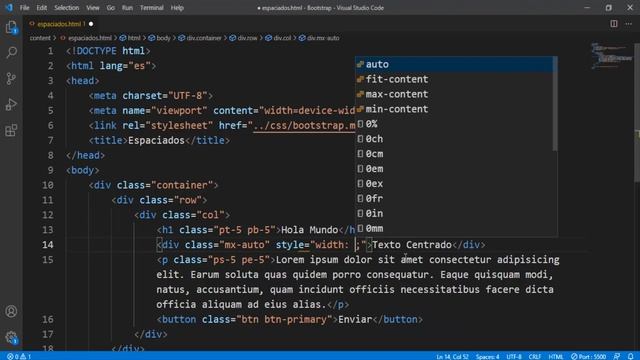640x360 pixels.
Task: Click the 'Enviar' button text in code
Action: [x=355, y=319]
